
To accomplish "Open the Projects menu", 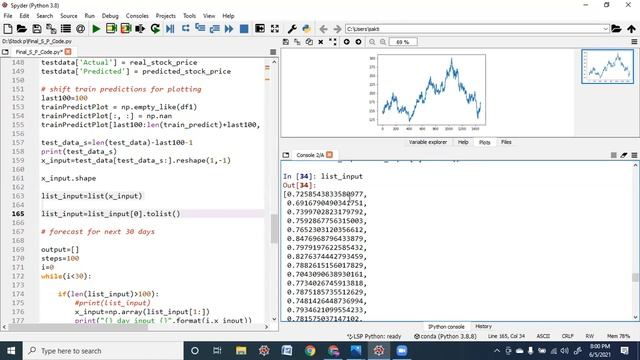I will click(x=165, y=16).
